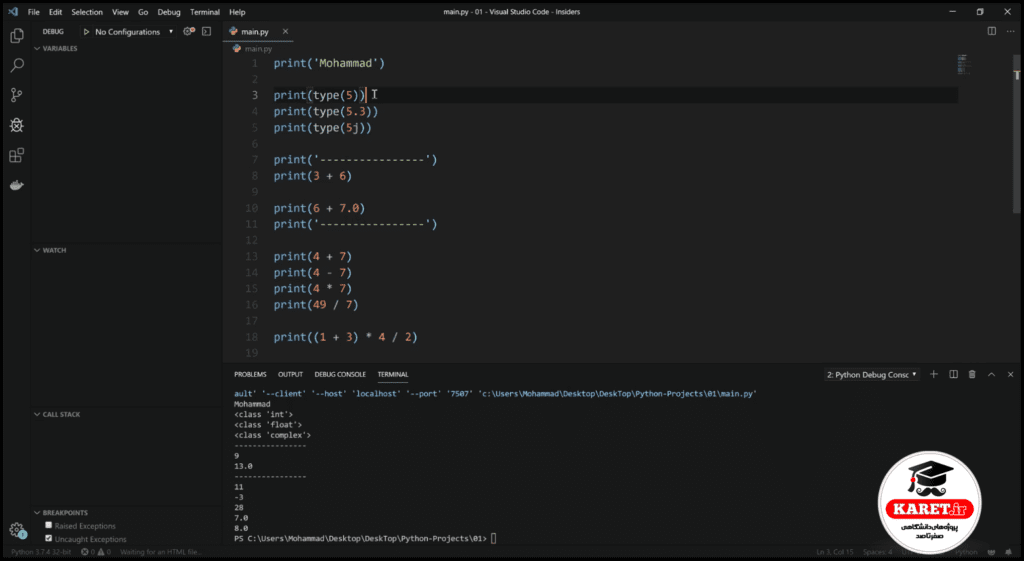
Task: Open launch.json via debug gear icon
Action: click(189, 31)
